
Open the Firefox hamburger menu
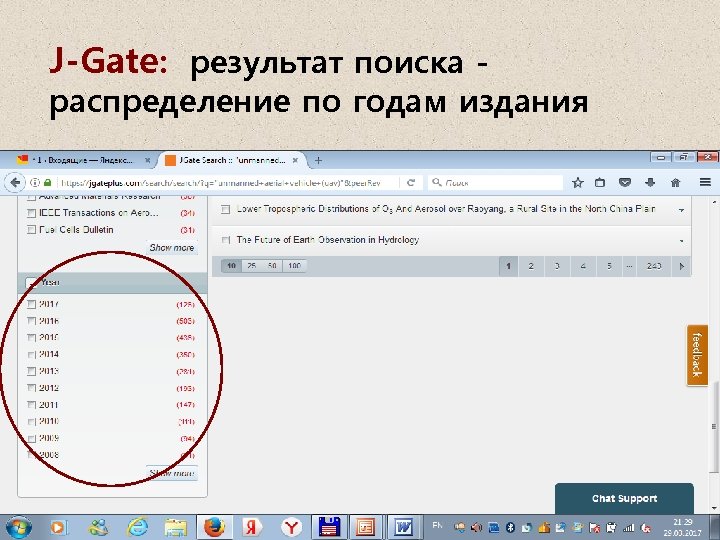[705, 182]
